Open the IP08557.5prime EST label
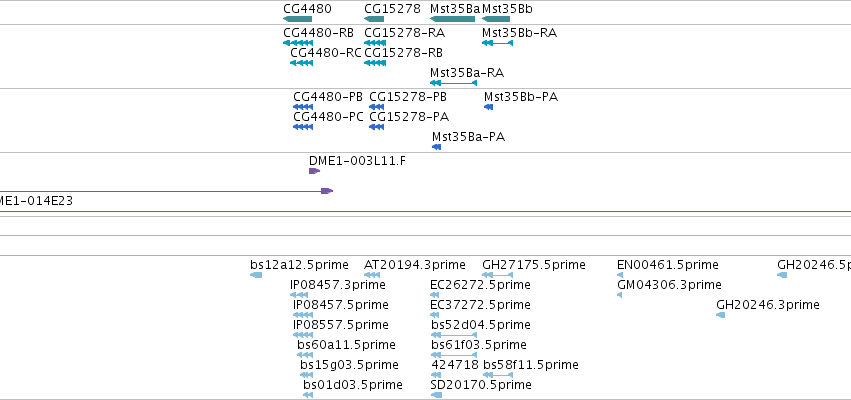 pos(341,325)
